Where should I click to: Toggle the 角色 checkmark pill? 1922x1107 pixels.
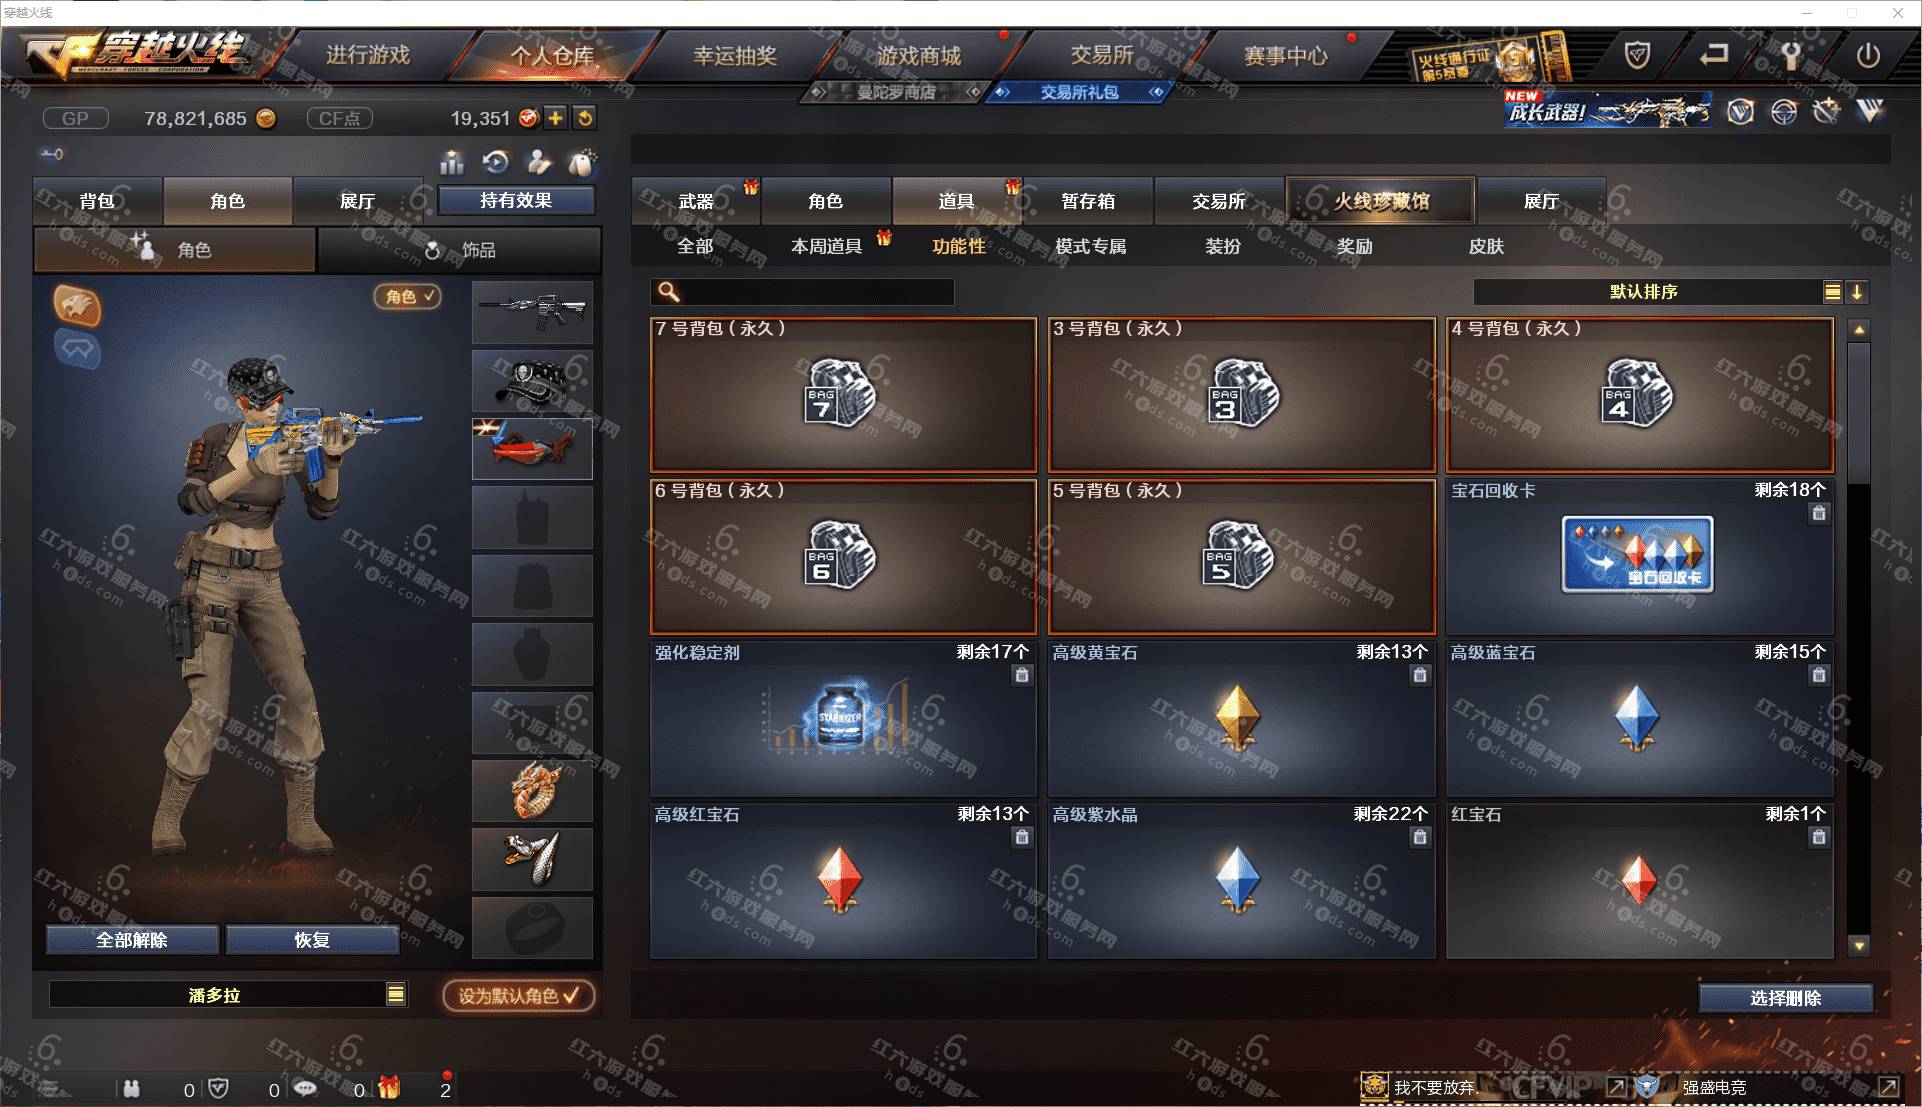point(408,296)
